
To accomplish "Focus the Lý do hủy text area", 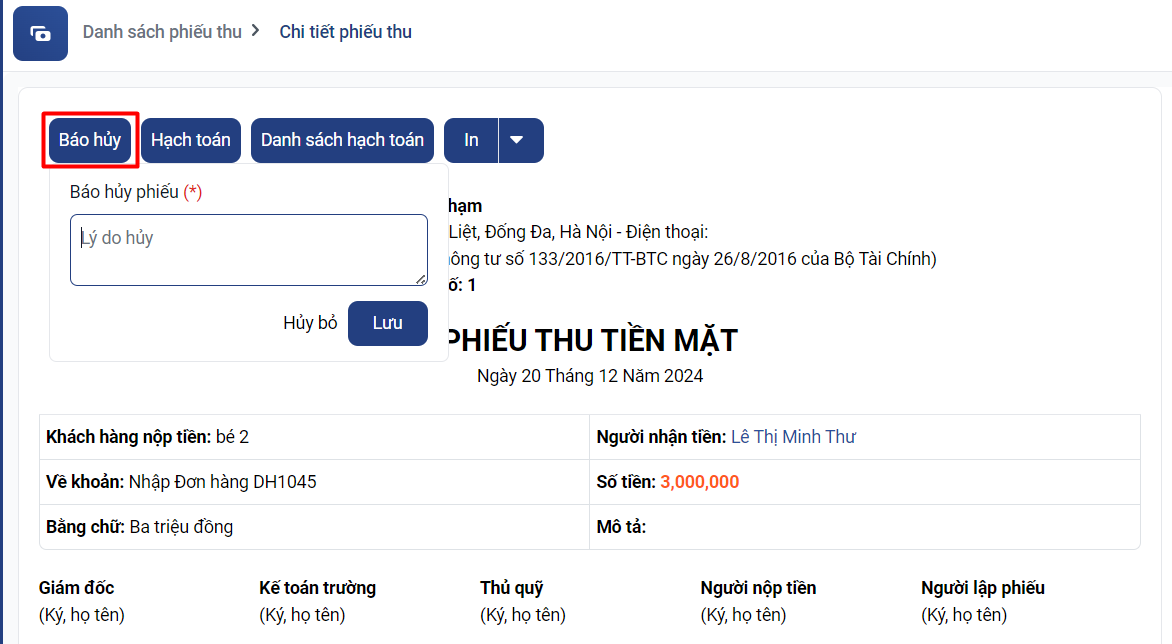I will [x=248, y=250].
